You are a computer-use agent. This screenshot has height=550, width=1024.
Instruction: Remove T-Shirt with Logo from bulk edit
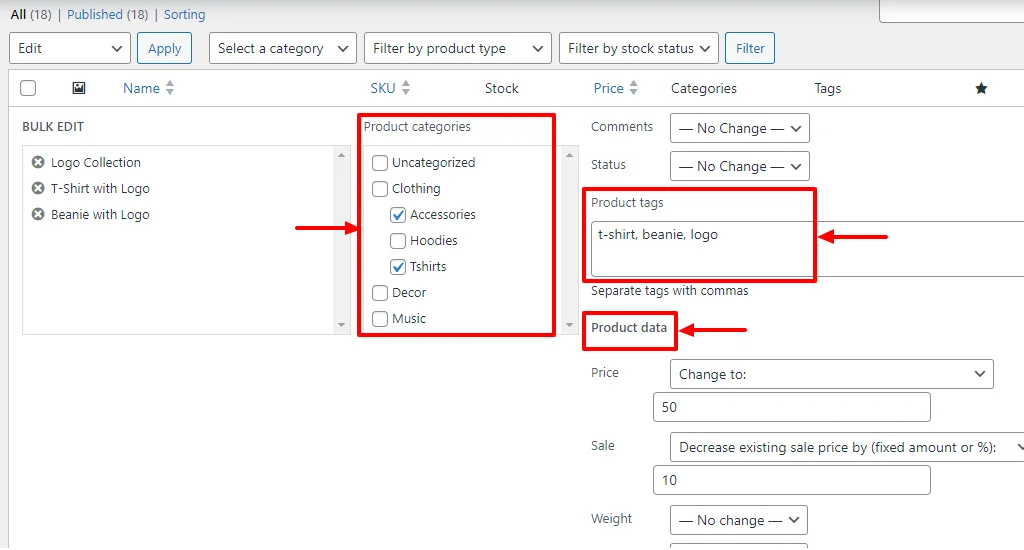[38, 188]
